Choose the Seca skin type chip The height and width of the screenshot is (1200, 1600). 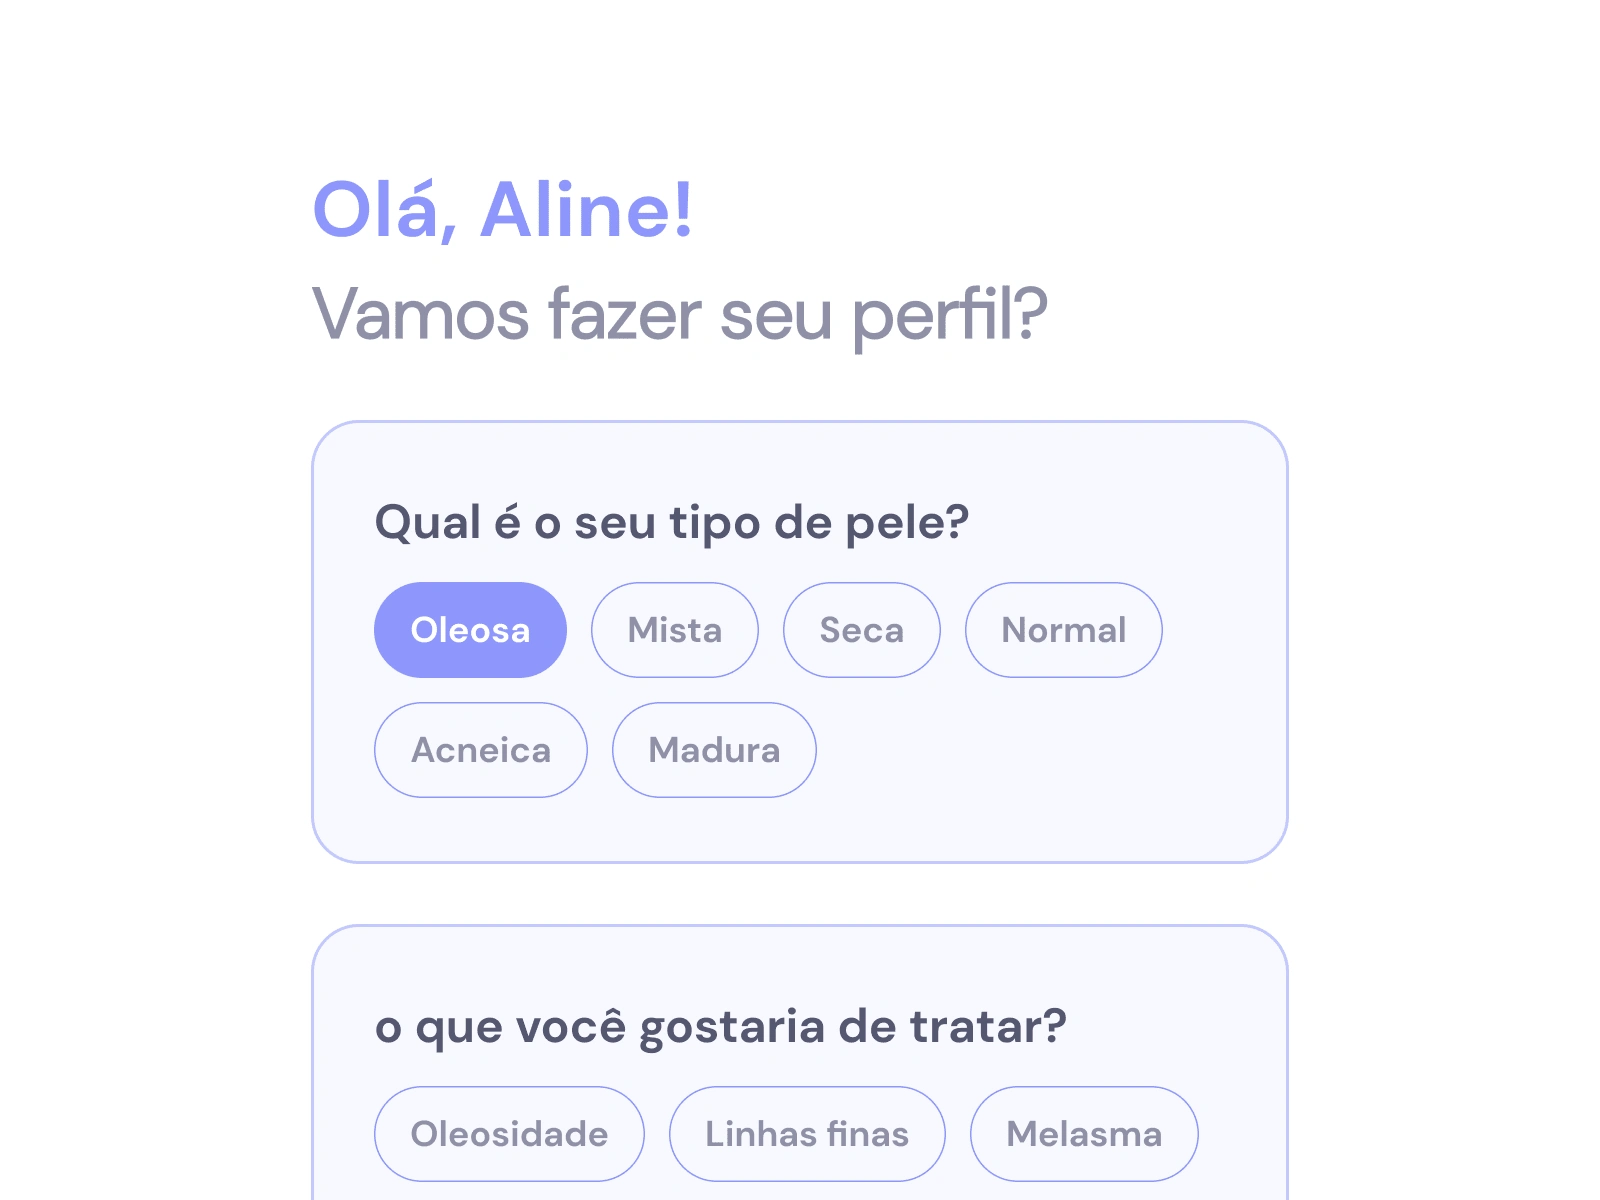click(862, 630)
